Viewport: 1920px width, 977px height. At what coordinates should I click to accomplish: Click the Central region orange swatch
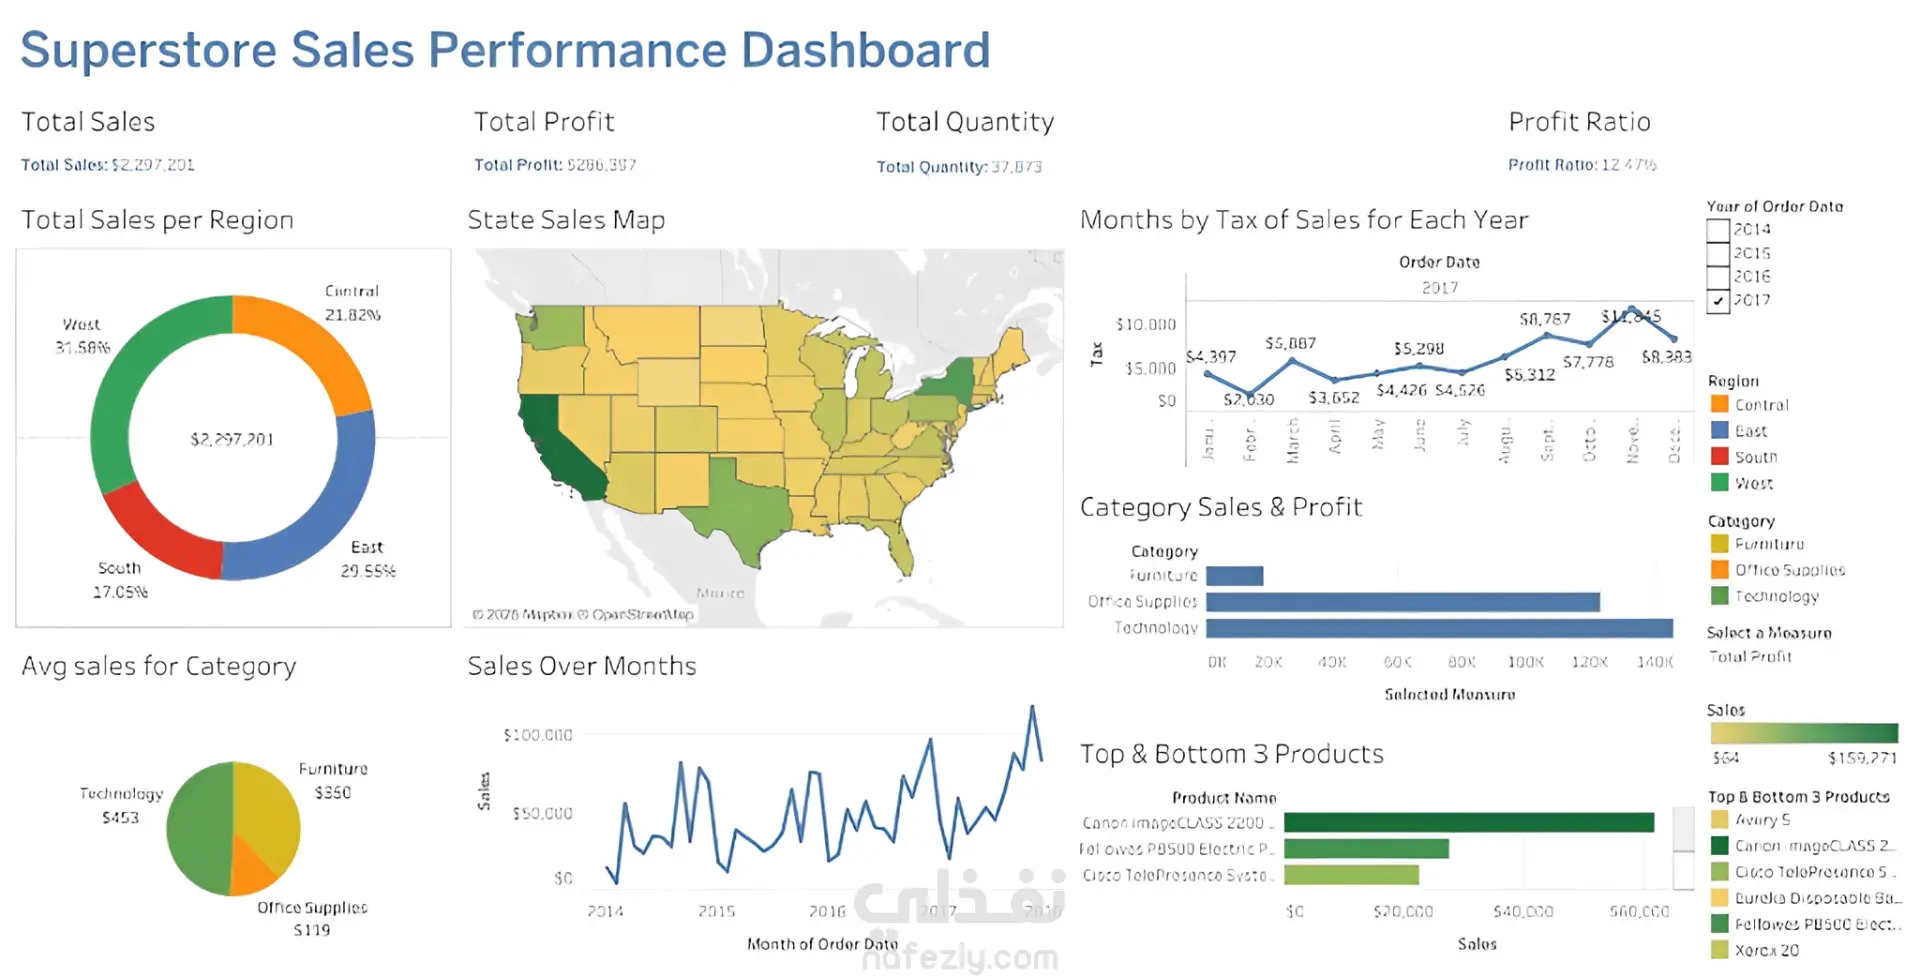pos(1720,404)
